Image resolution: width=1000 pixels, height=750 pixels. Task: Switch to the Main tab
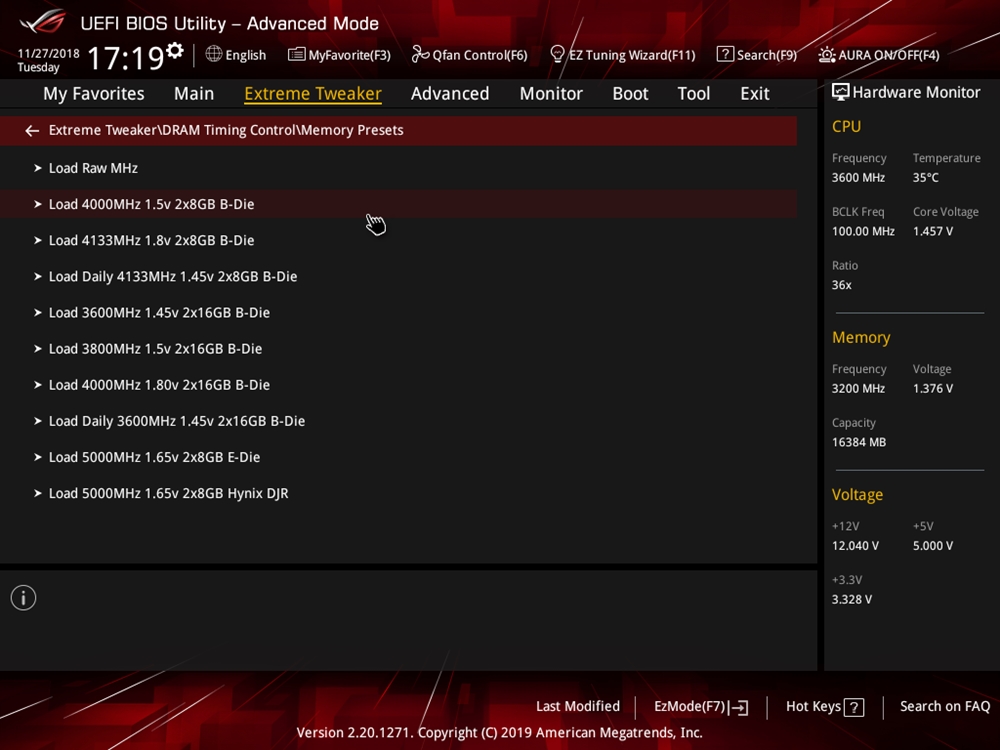pos(194,94)
